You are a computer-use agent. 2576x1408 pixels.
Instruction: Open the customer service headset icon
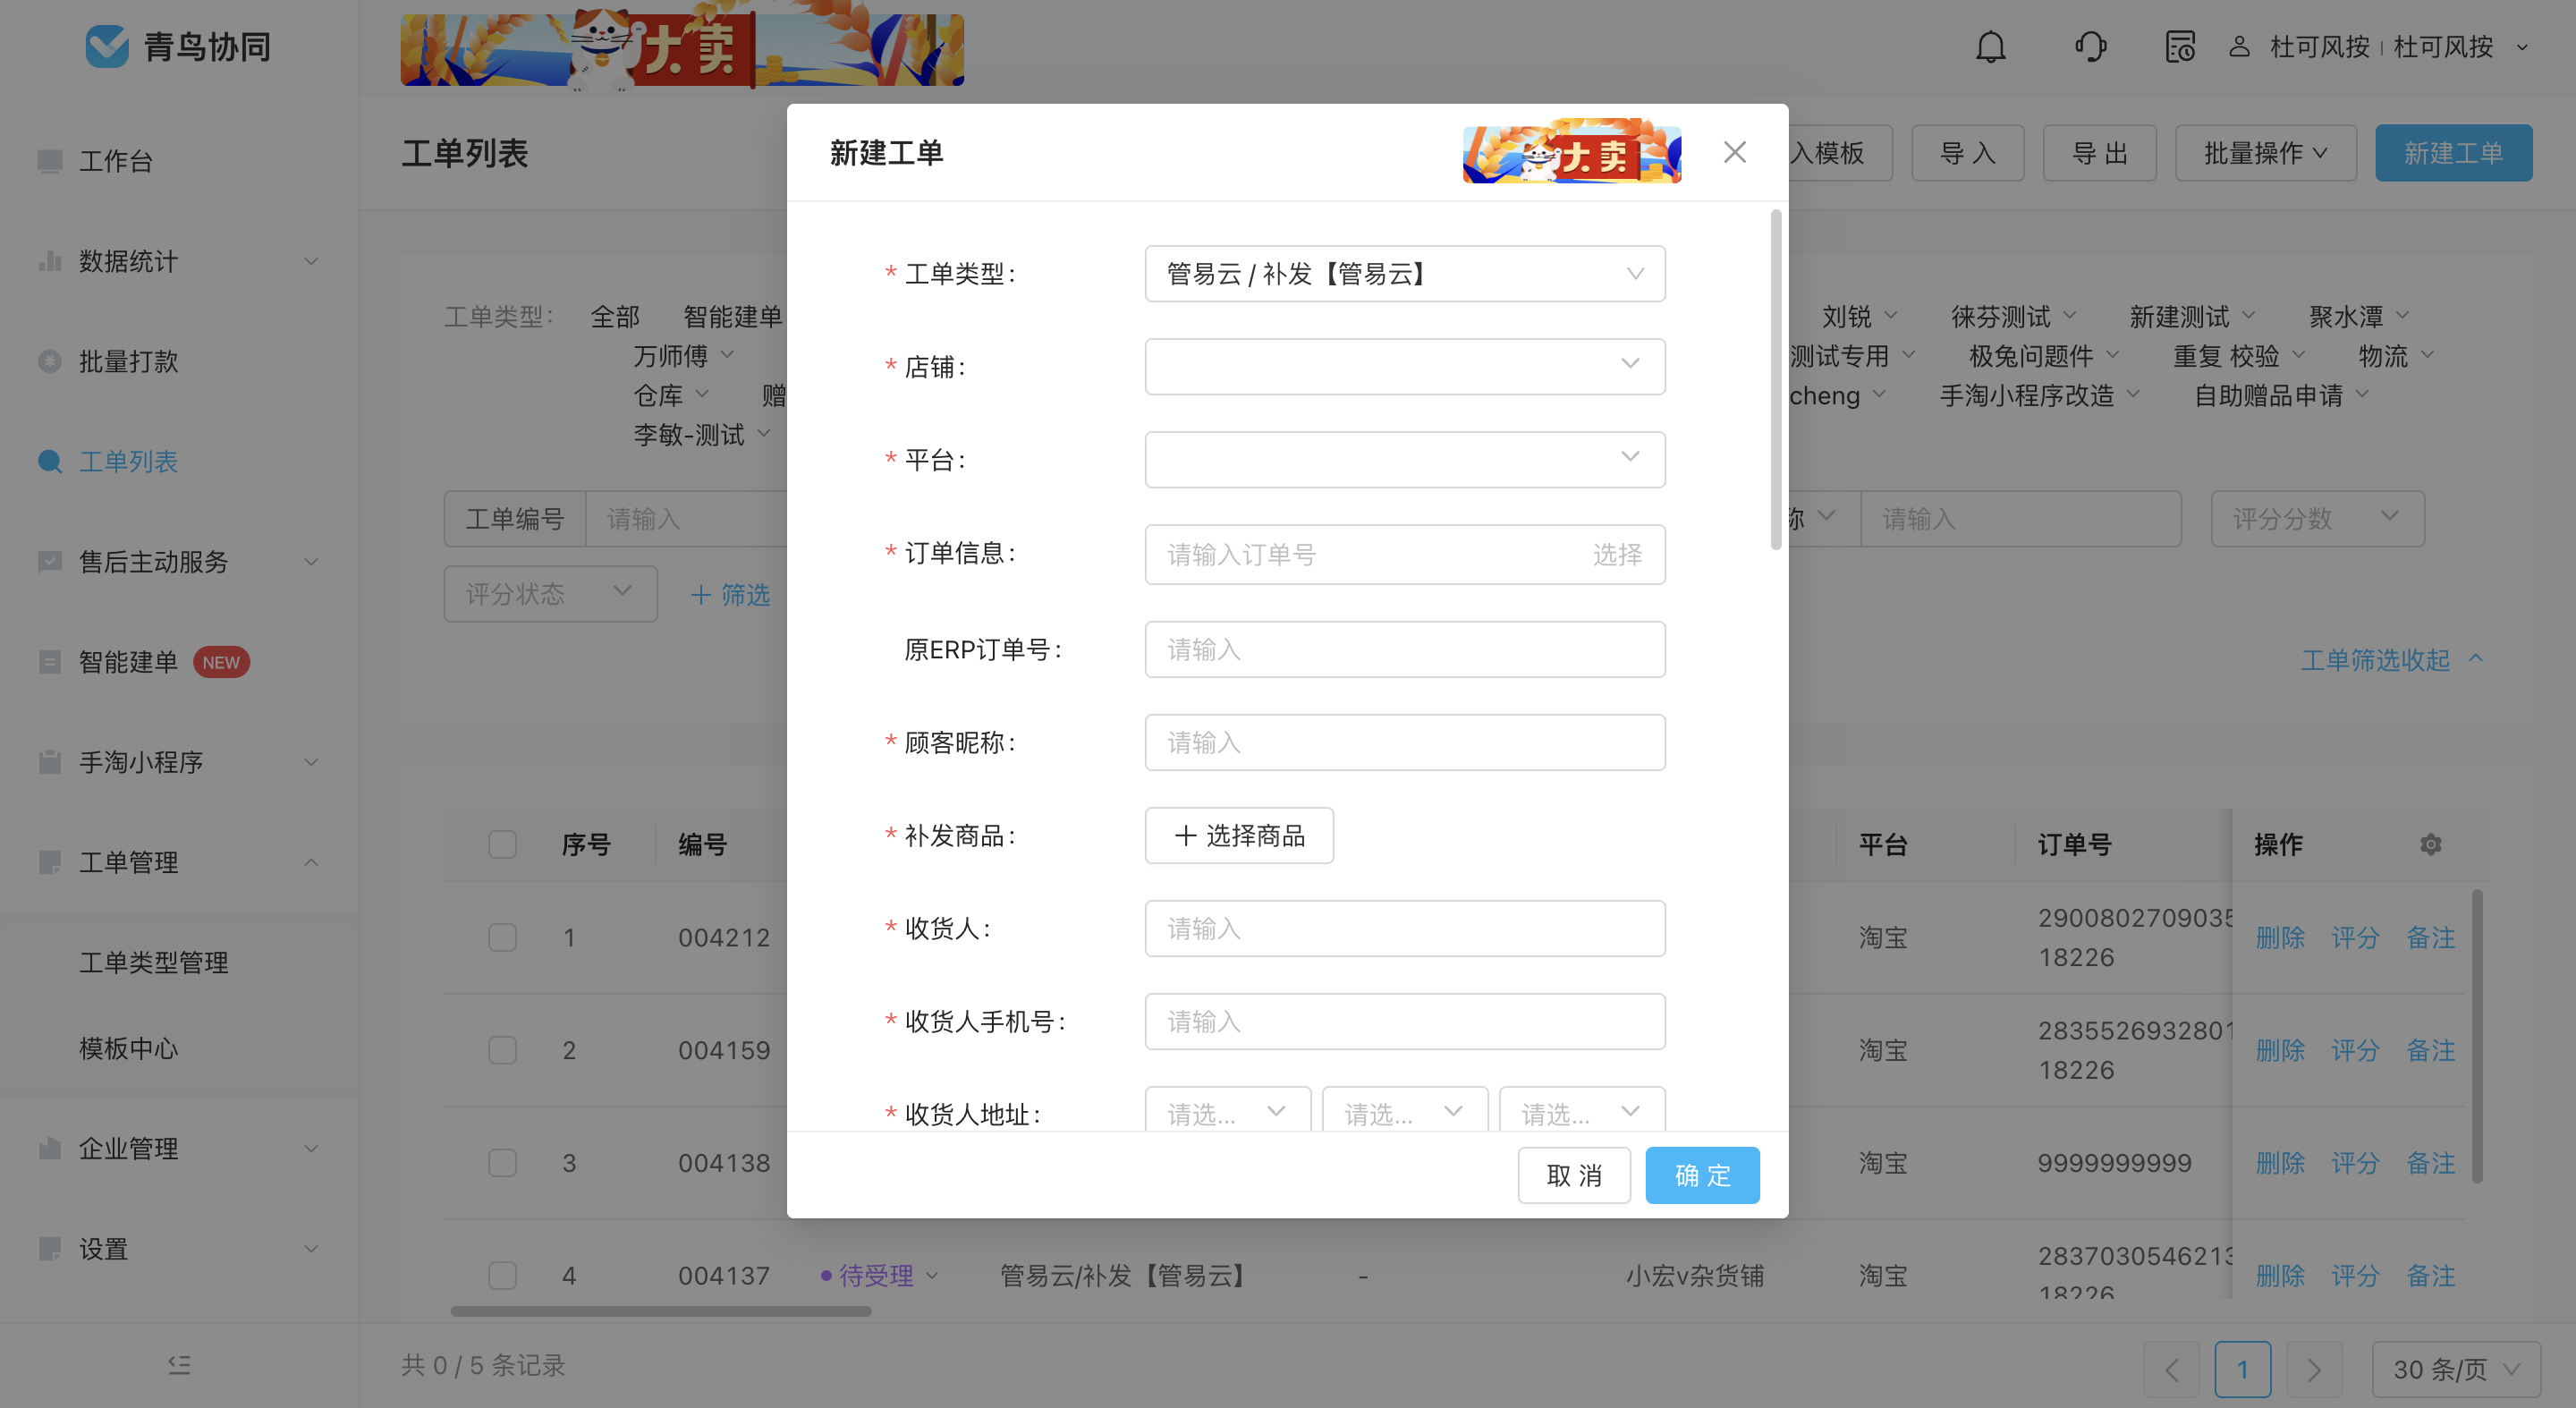[x=2090, y=47]
